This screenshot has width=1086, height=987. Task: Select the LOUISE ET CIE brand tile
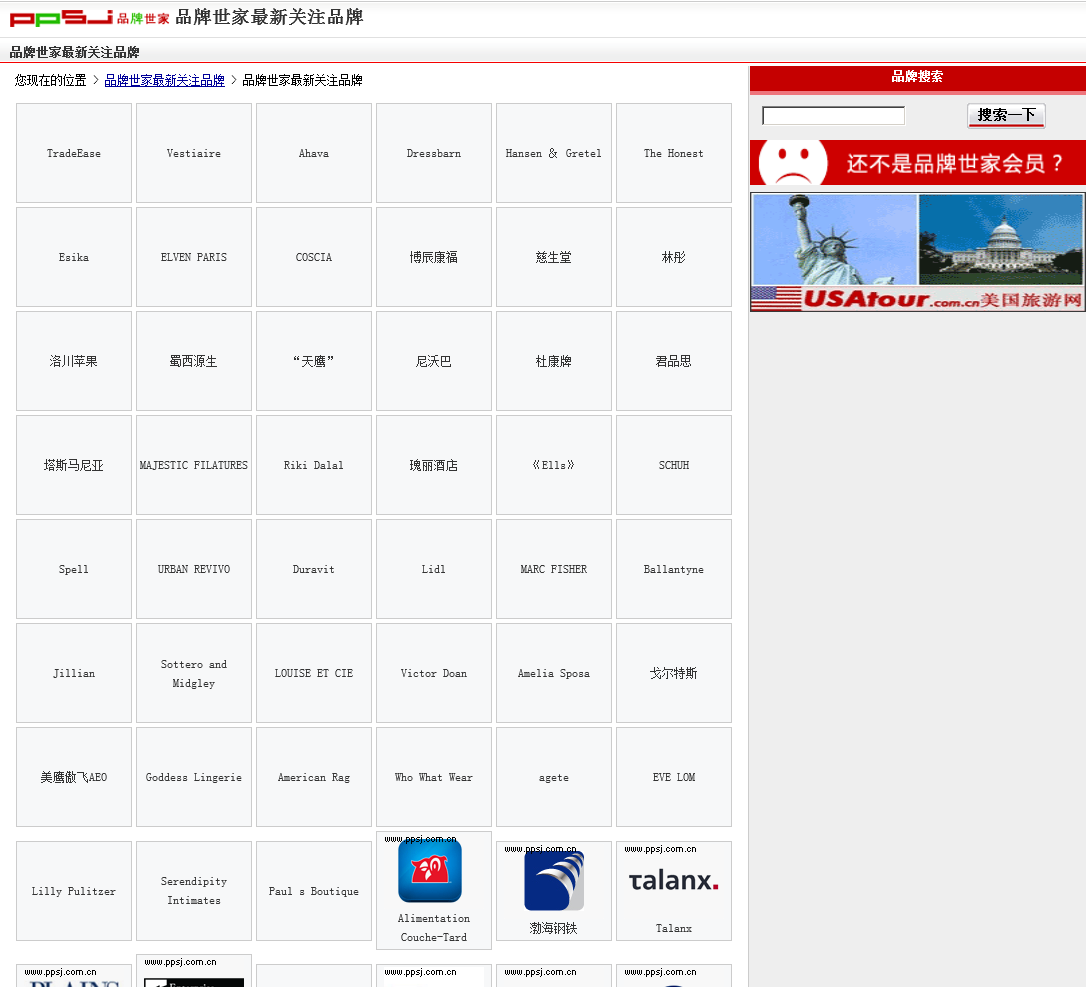tap(314, 673)
